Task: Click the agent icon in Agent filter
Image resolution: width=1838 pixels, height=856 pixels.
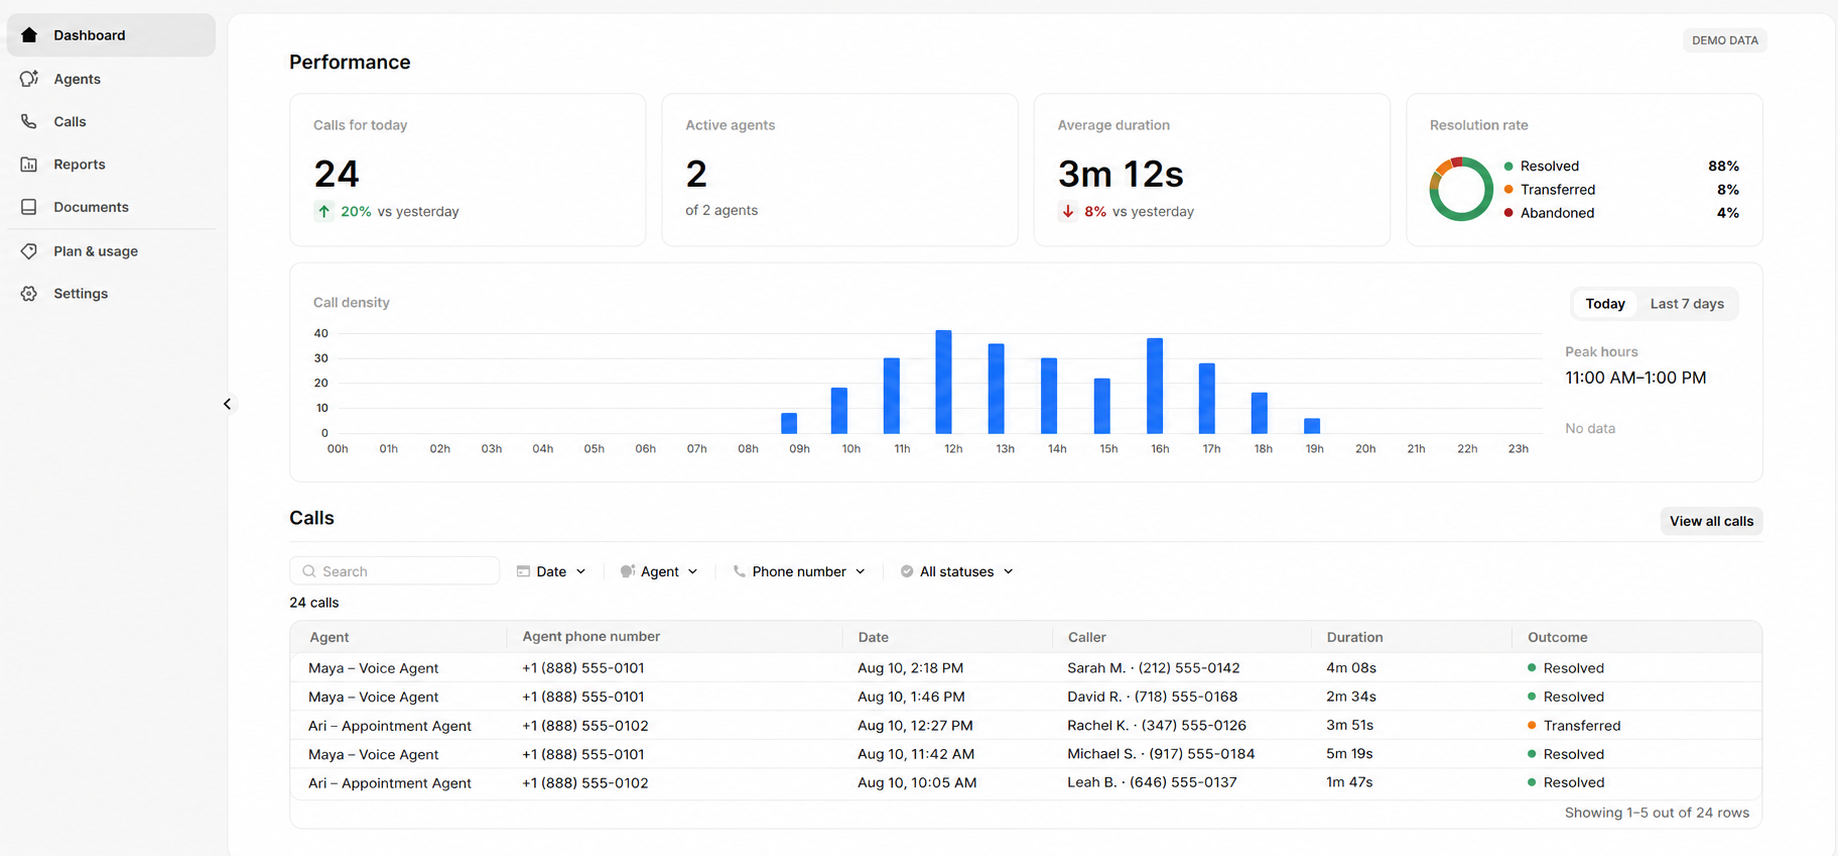Action: coord(627,571)
